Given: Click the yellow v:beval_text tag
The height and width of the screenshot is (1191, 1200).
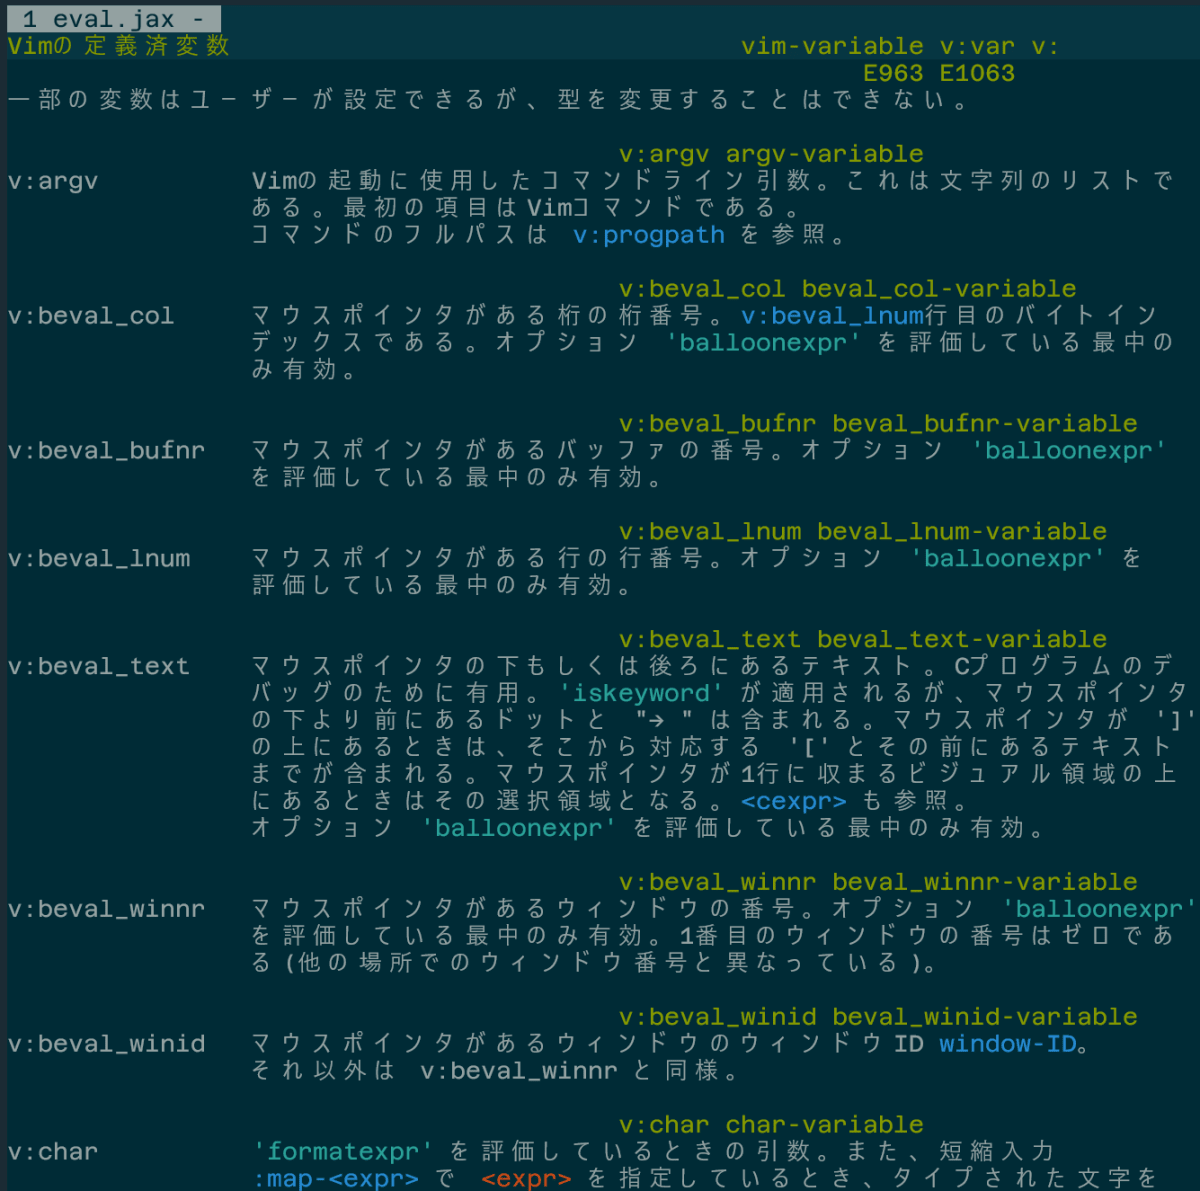Looking at the screenshot, I should [x=710, y=640].
